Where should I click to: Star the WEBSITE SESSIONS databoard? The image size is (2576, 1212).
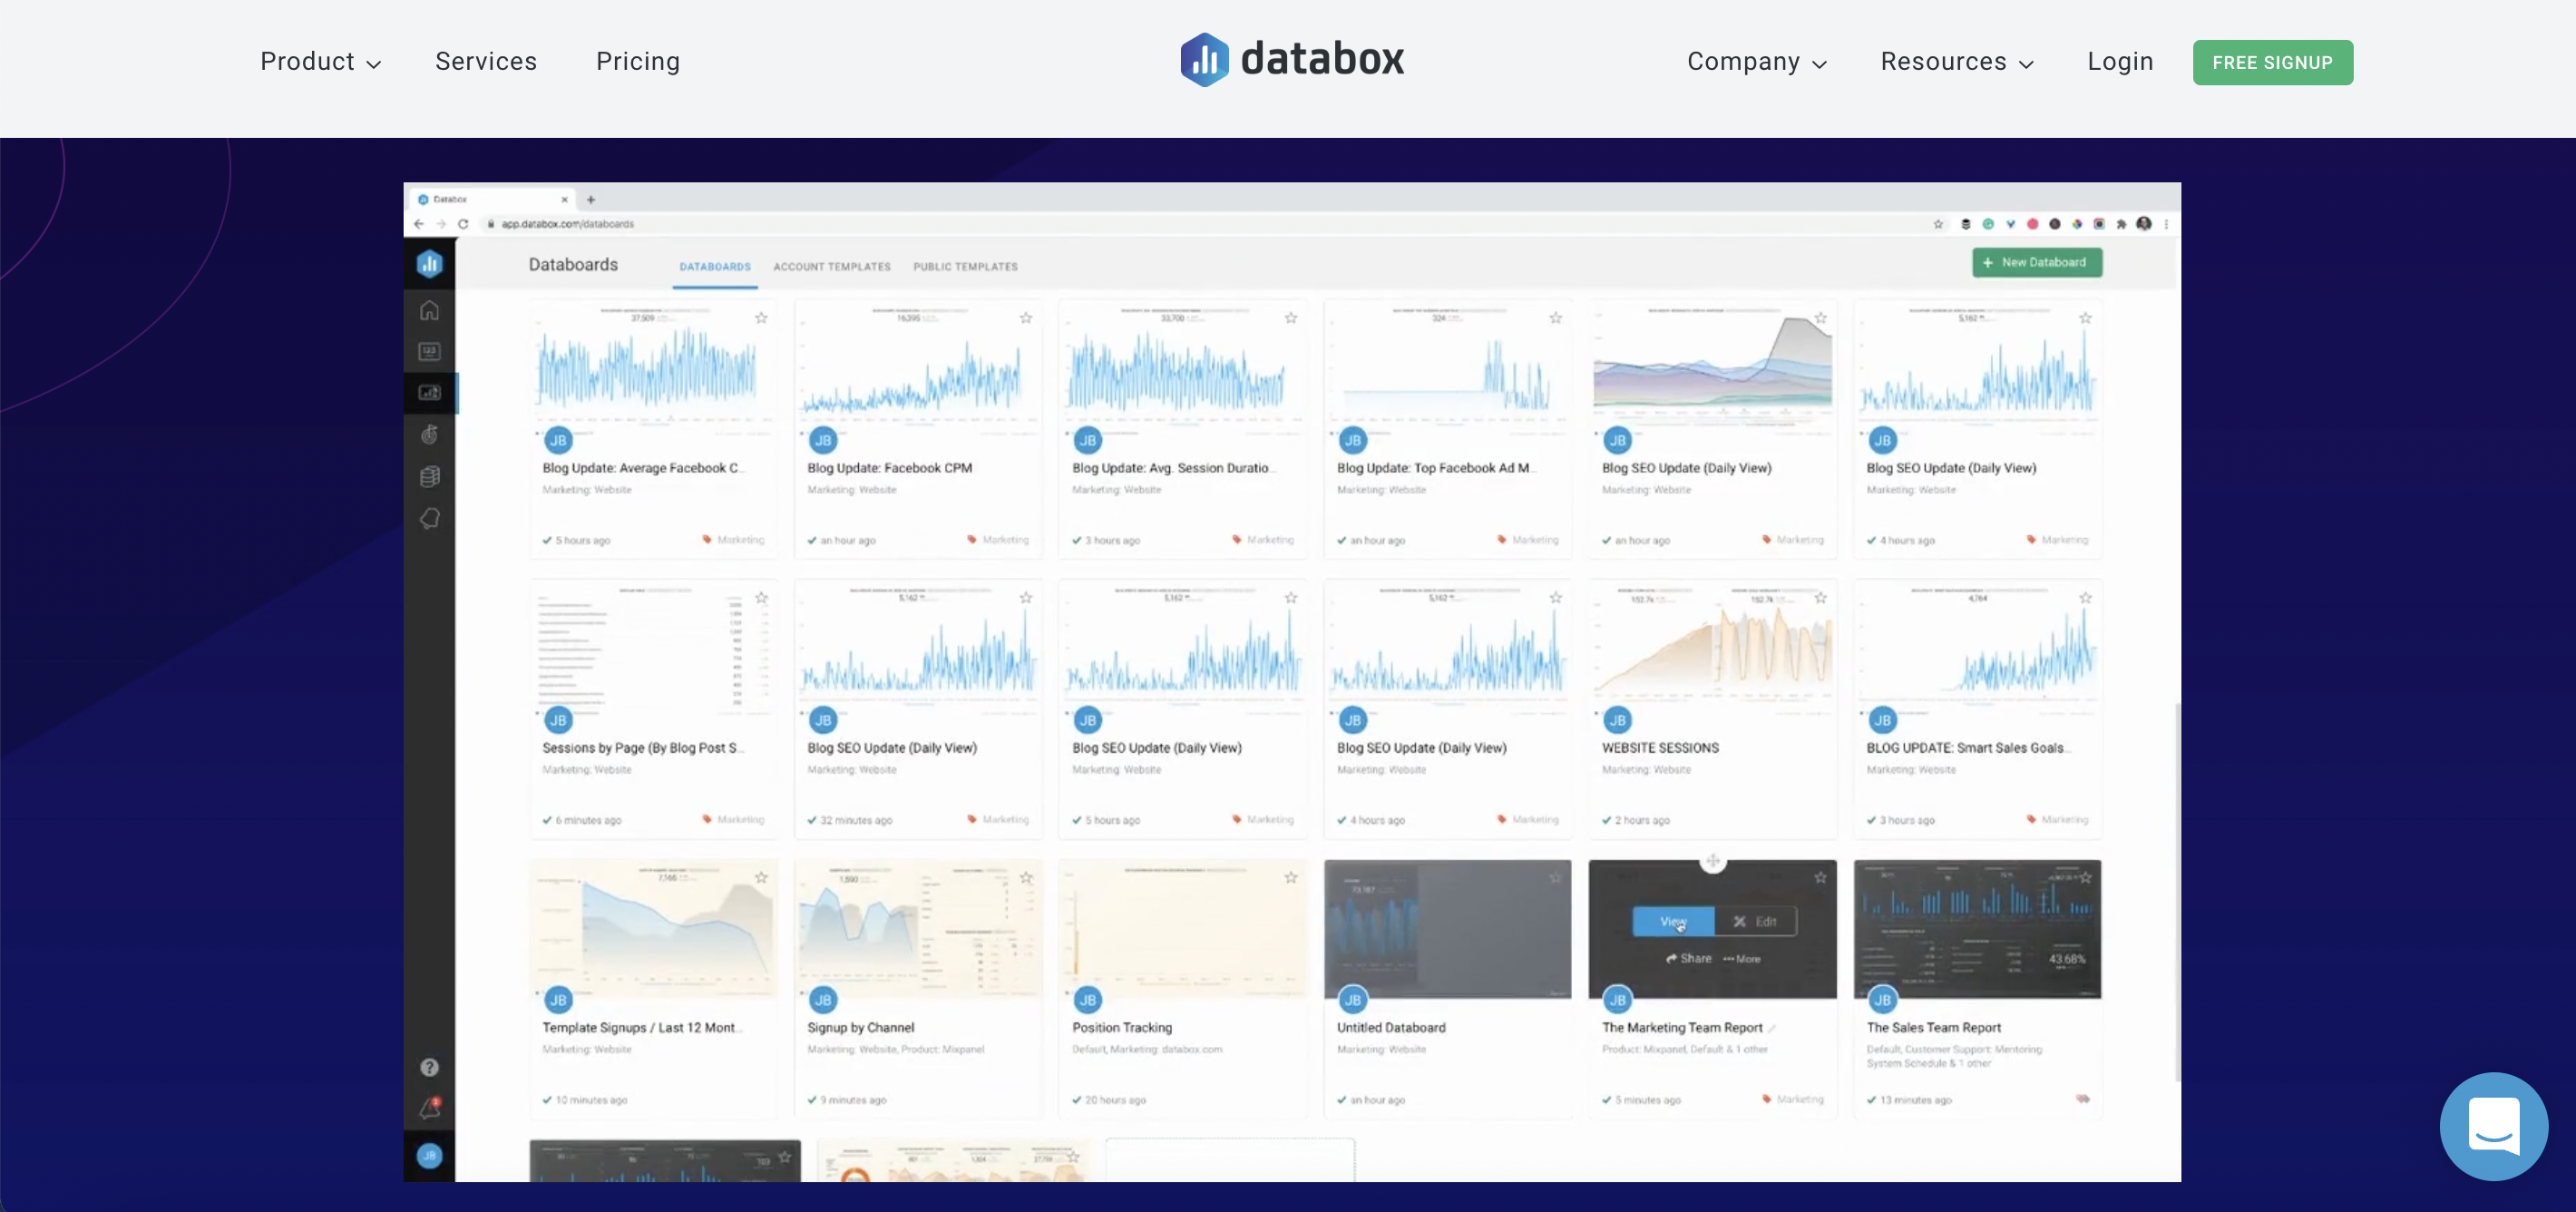[x=1820, y=598]
